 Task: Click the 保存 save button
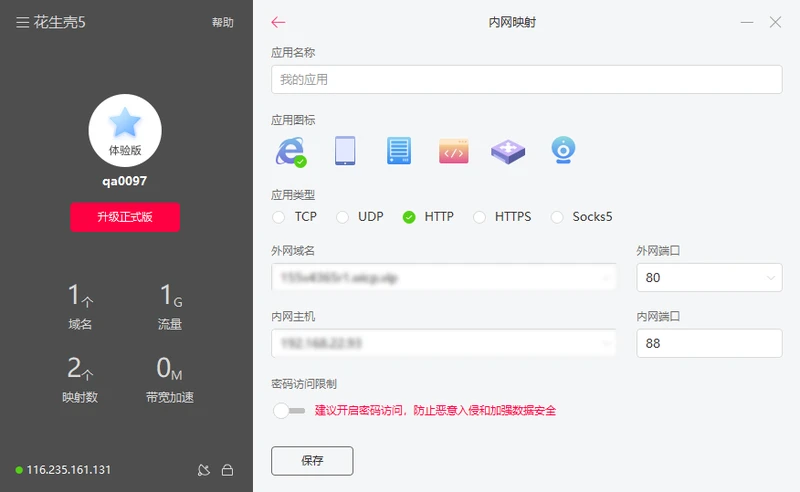[312, 461]
